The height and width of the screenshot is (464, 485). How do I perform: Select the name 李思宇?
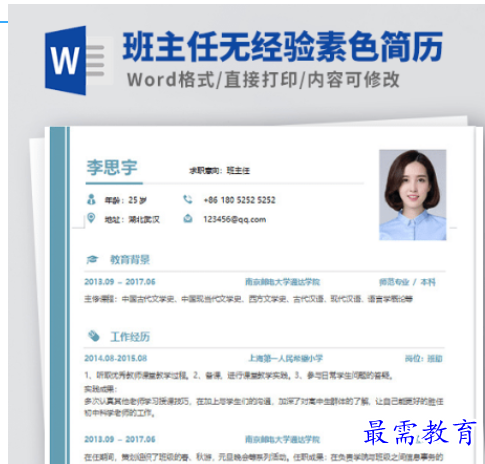[x=112, y=167]
